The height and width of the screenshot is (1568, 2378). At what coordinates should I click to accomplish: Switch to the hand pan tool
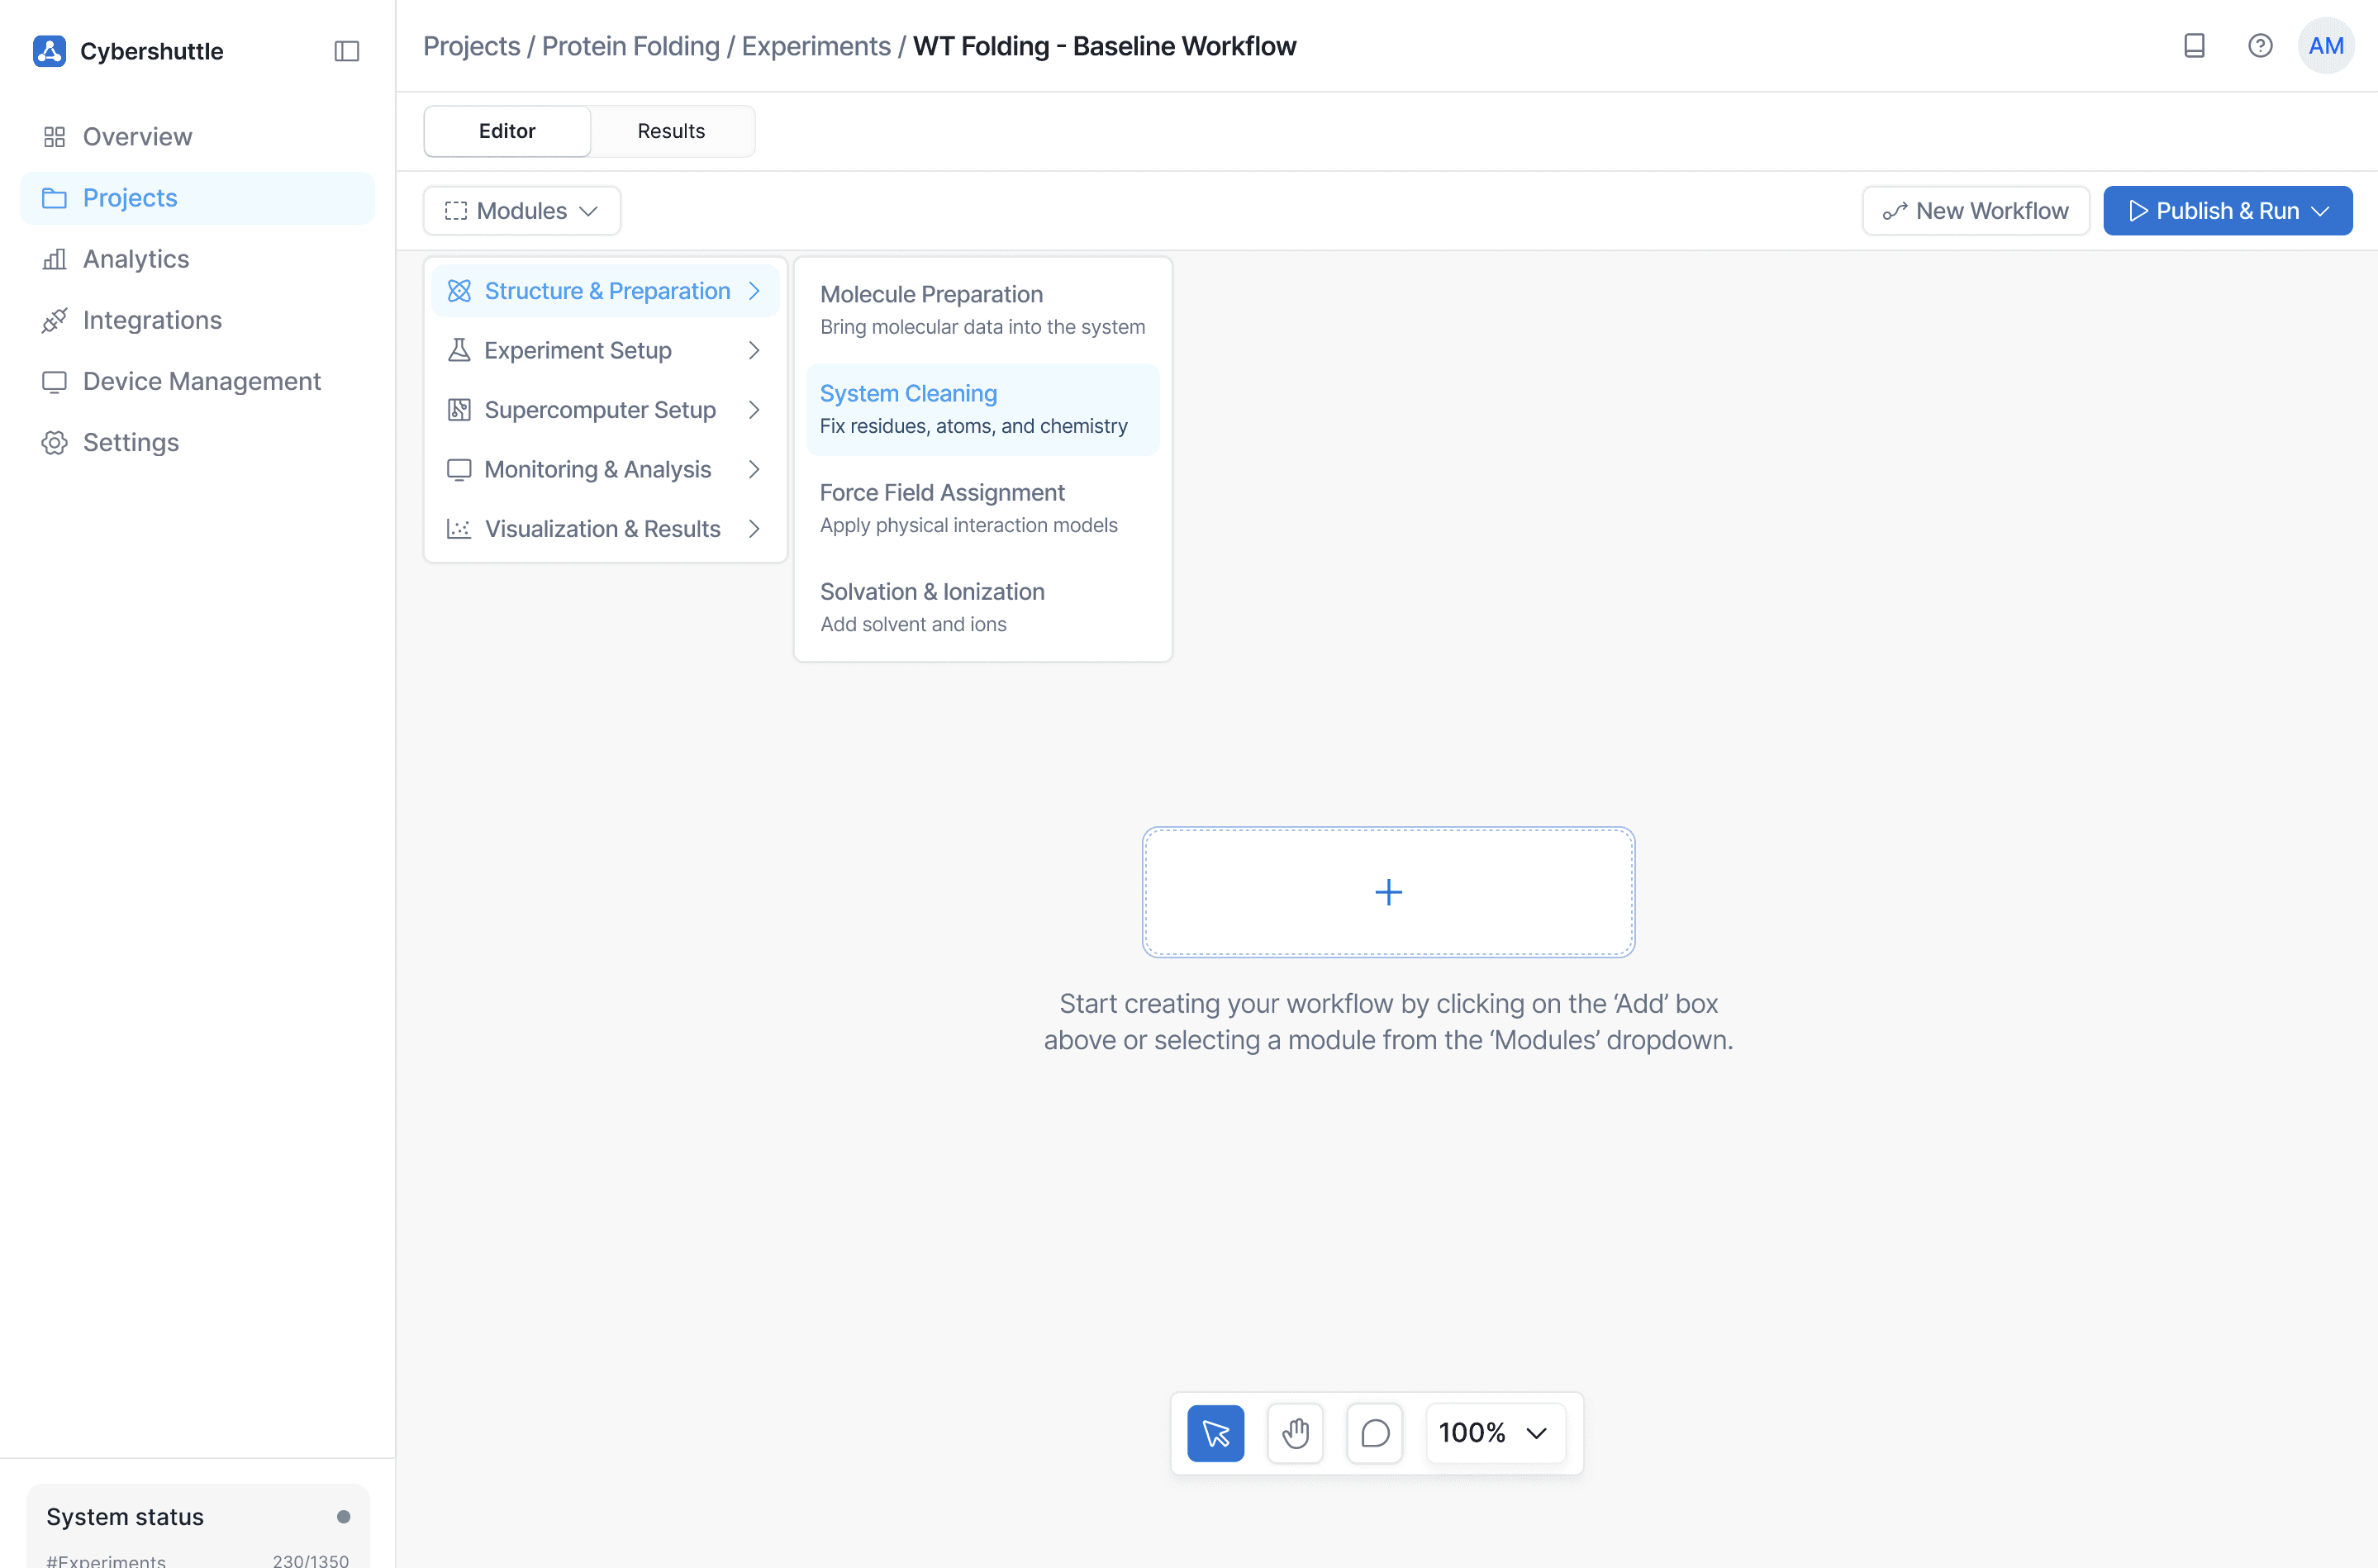click(x=1295, y=1432)
